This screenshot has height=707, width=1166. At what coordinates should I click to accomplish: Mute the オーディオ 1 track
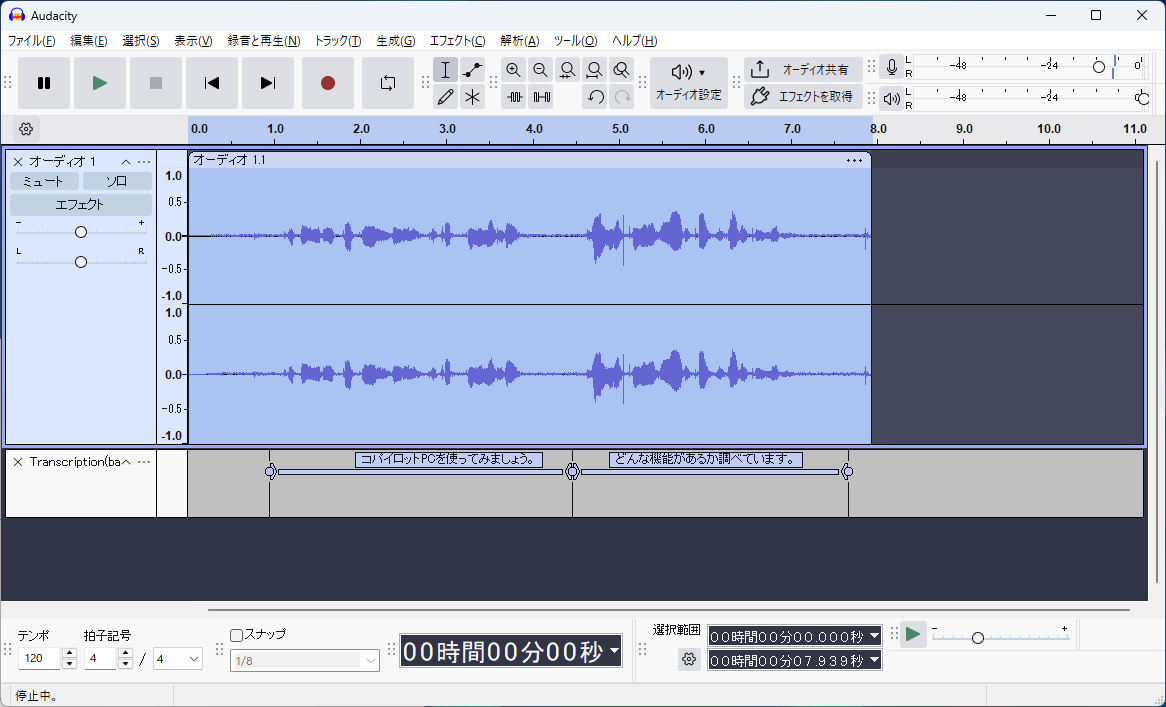43,181
